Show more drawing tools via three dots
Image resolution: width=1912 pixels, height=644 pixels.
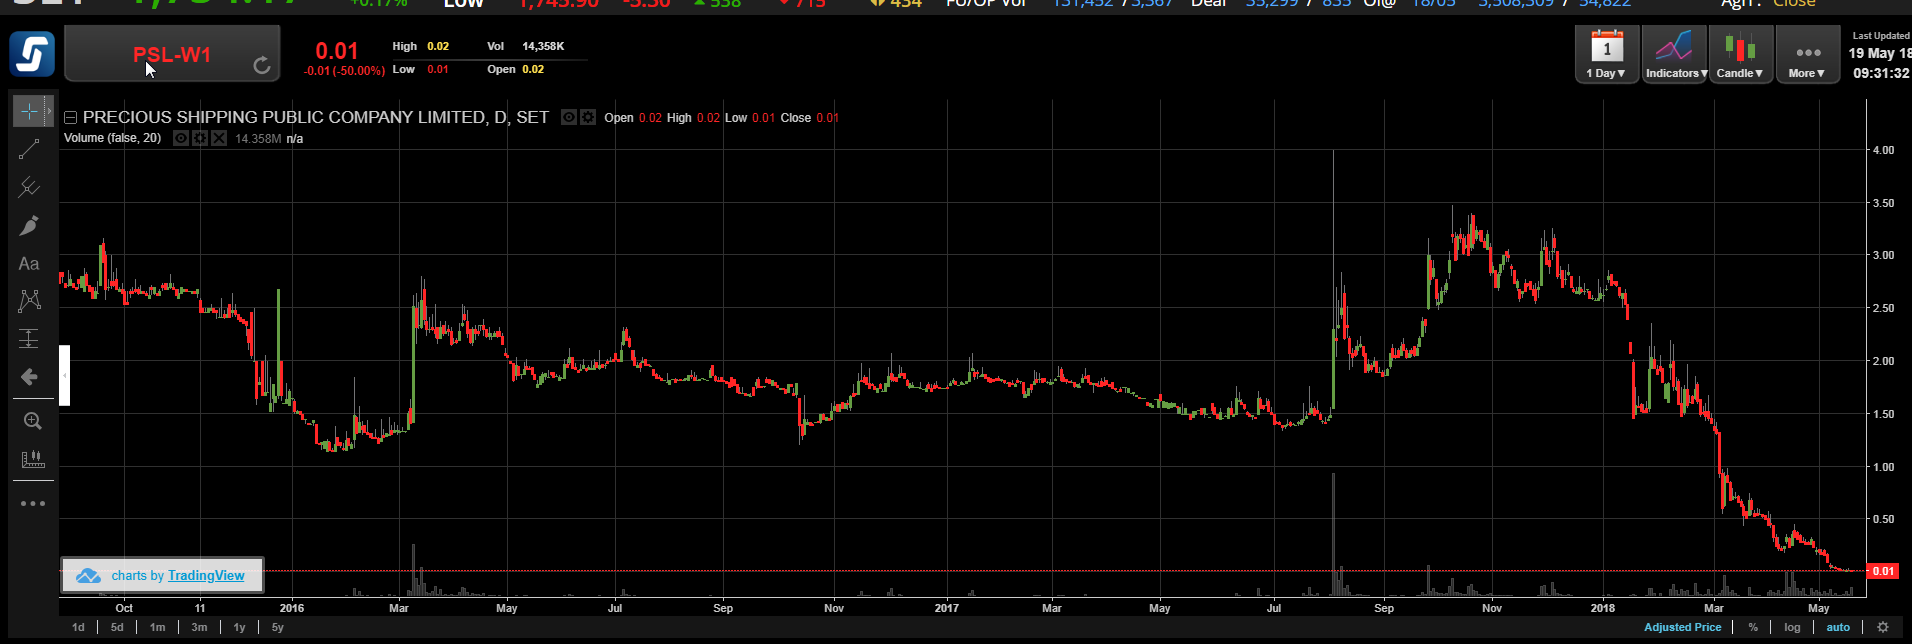[33, 503]
